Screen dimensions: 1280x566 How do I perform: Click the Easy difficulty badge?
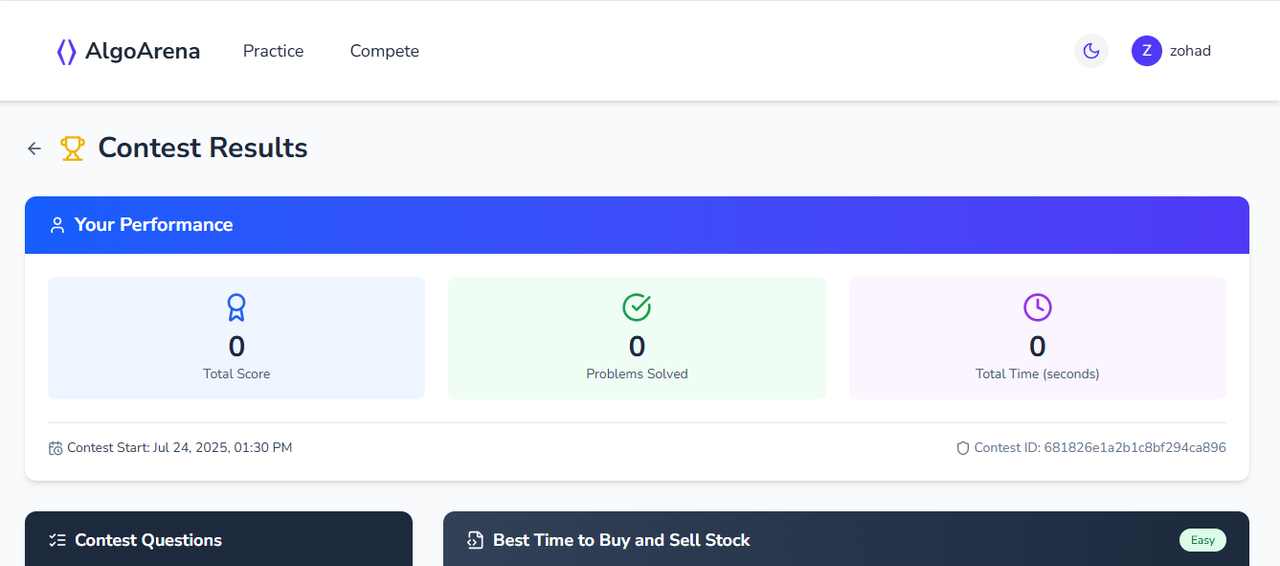click(1203, 540)
